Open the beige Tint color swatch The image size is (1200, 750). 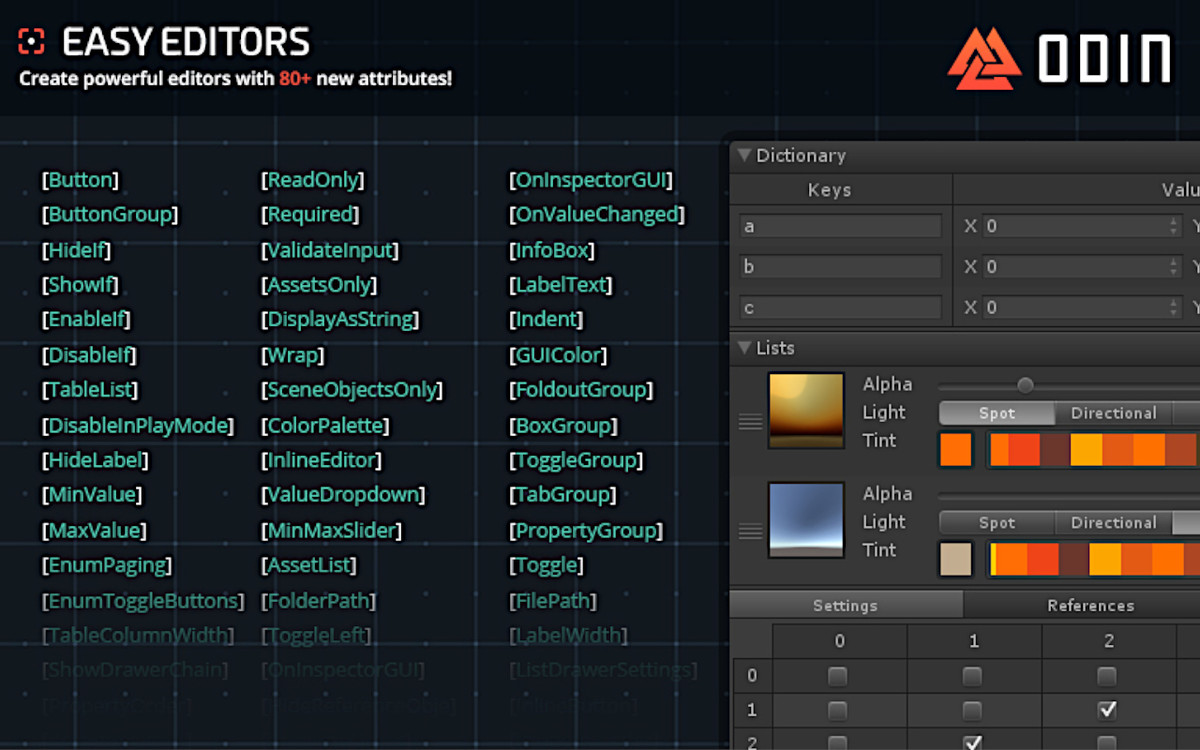coord(956,560)
